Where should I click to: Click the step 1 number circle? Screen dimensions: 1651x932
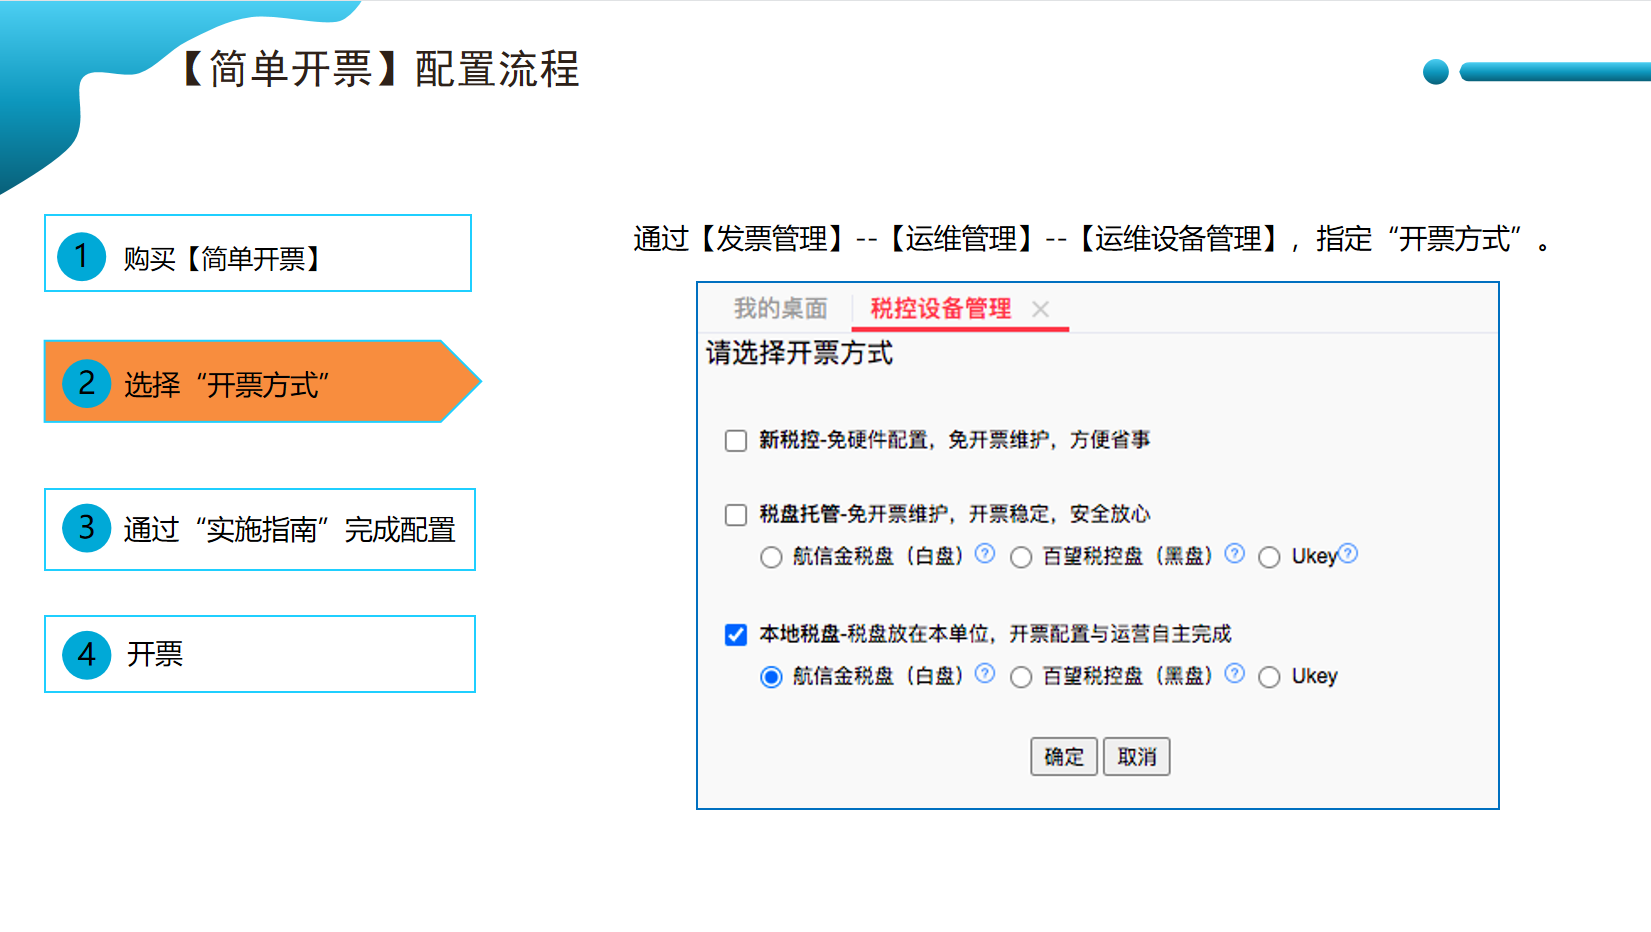coord(82,256)
